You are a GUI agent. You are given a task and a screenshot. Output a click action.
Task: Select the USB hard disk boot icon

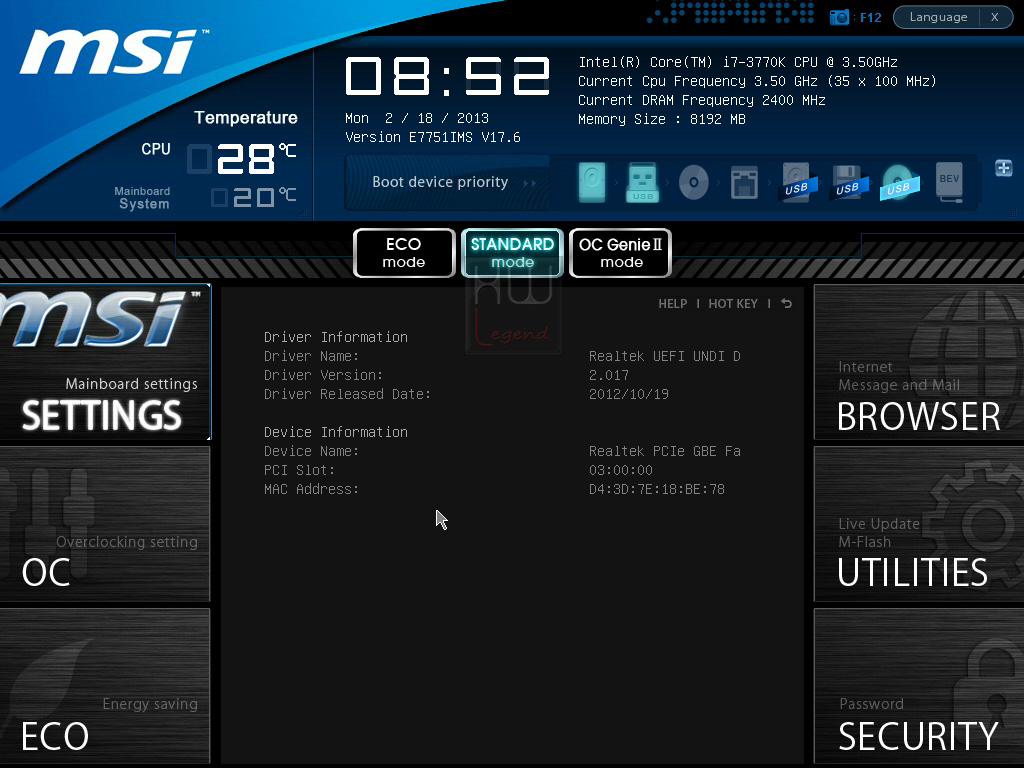coord(797,182)
